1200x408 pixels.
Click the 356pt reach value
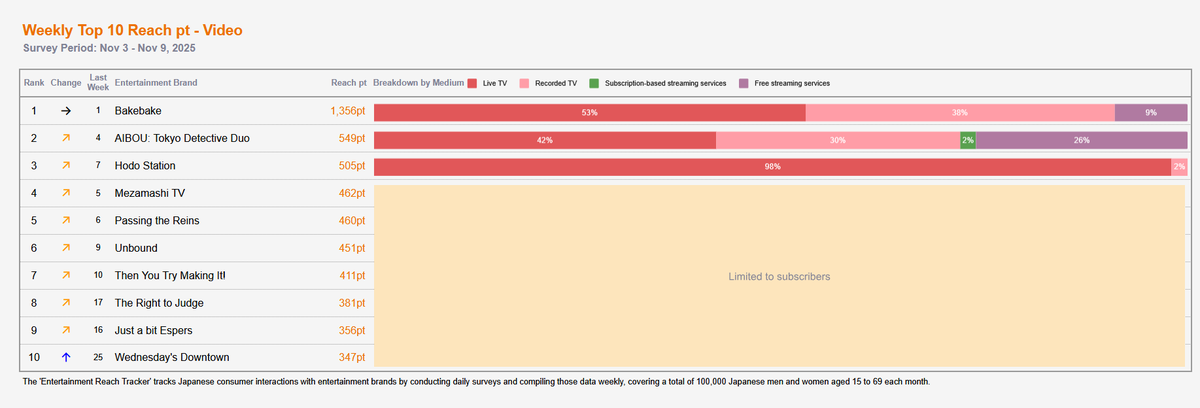352,330
